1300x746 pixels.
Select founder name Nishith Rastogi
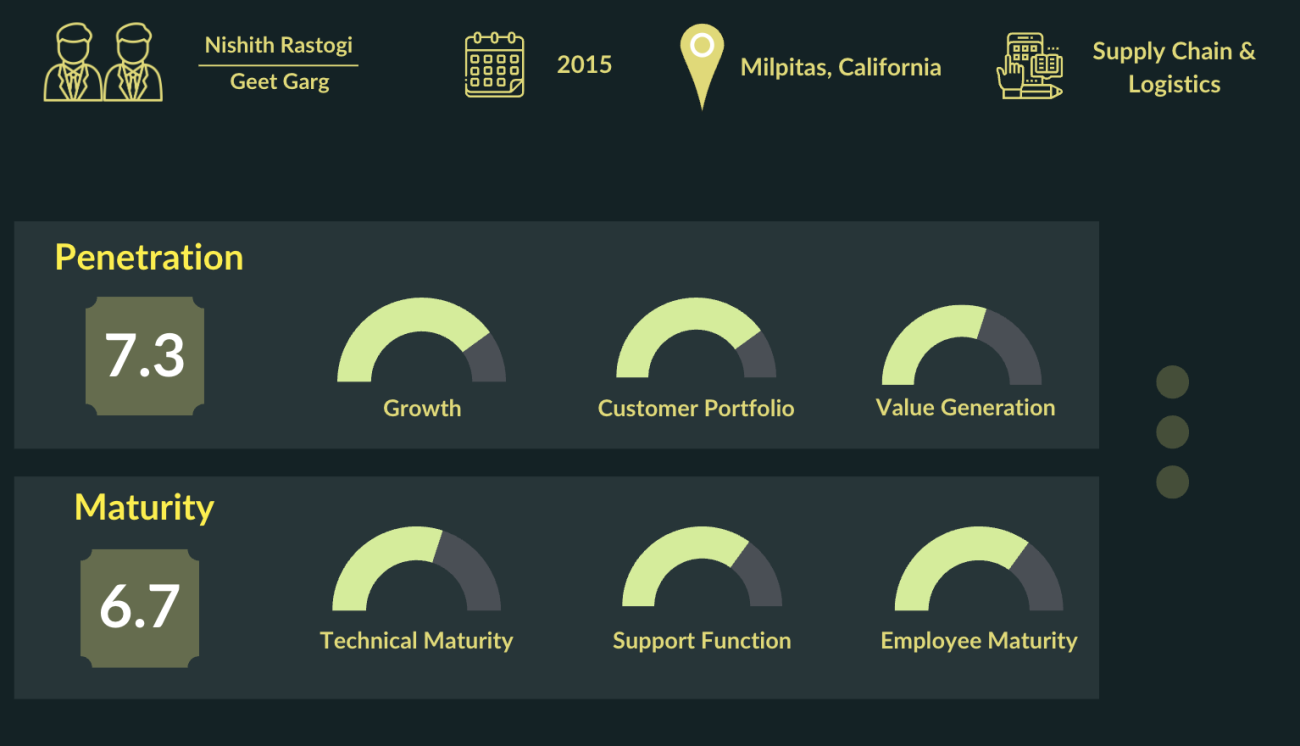pyautogui.click(x=278, y=45)
